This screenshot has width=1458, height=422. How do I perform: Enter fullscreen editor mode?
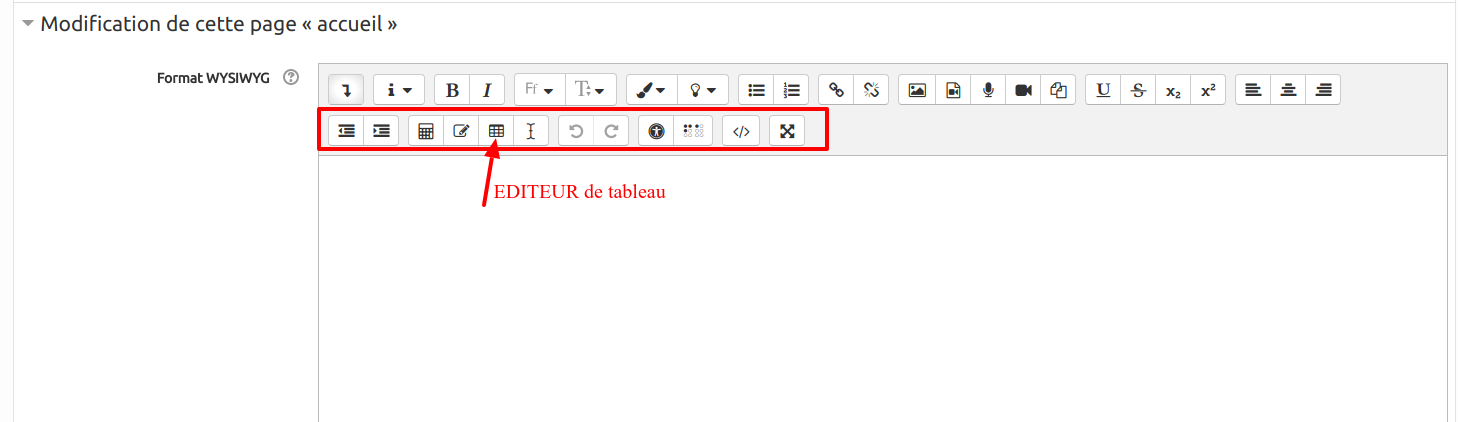point(787,131)
